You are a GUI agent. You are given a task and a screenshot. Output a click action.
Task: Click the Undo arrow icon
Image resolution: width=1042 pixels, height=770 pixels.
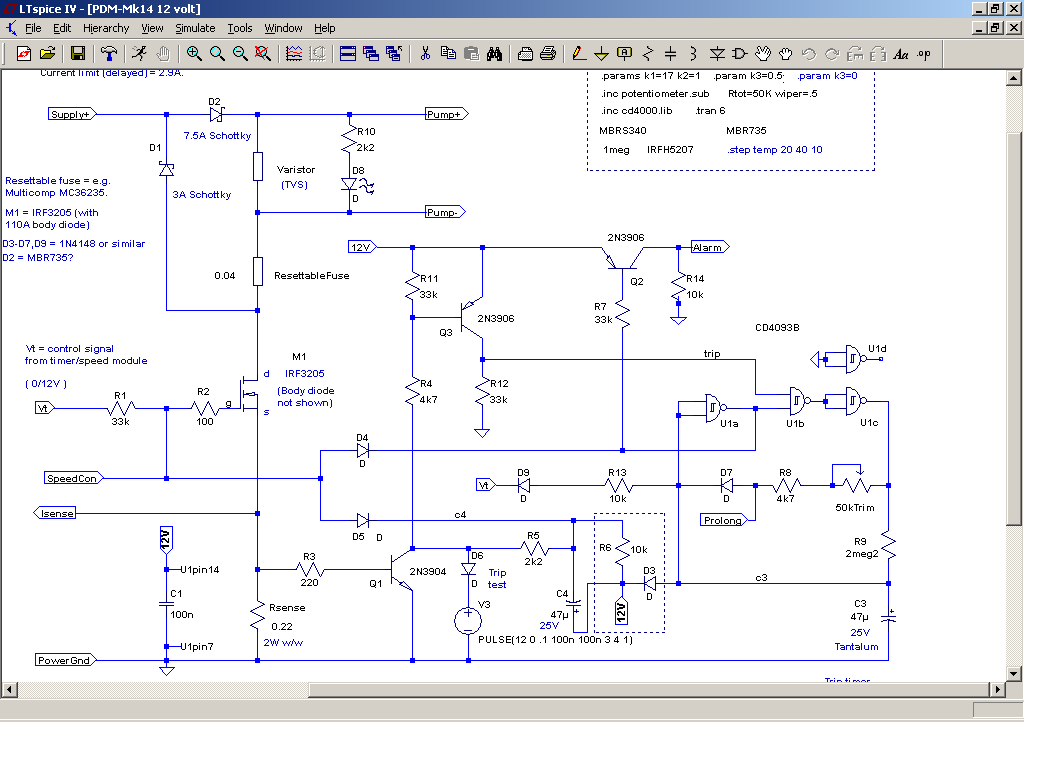pos(809,54)
